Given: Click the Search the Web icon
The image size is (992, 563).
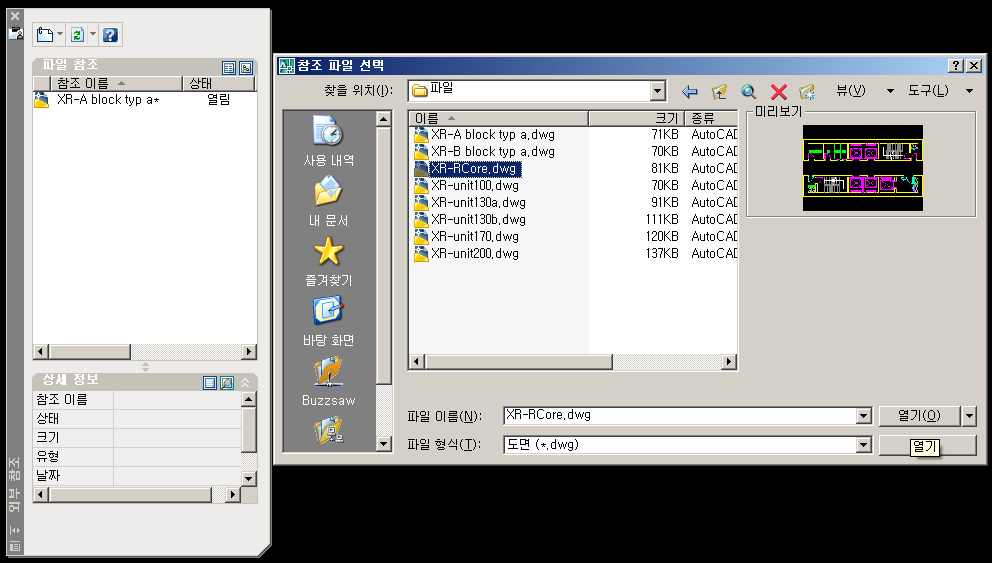Looking at the screenshot, I should pyautogui.click(x=748, y=91).
